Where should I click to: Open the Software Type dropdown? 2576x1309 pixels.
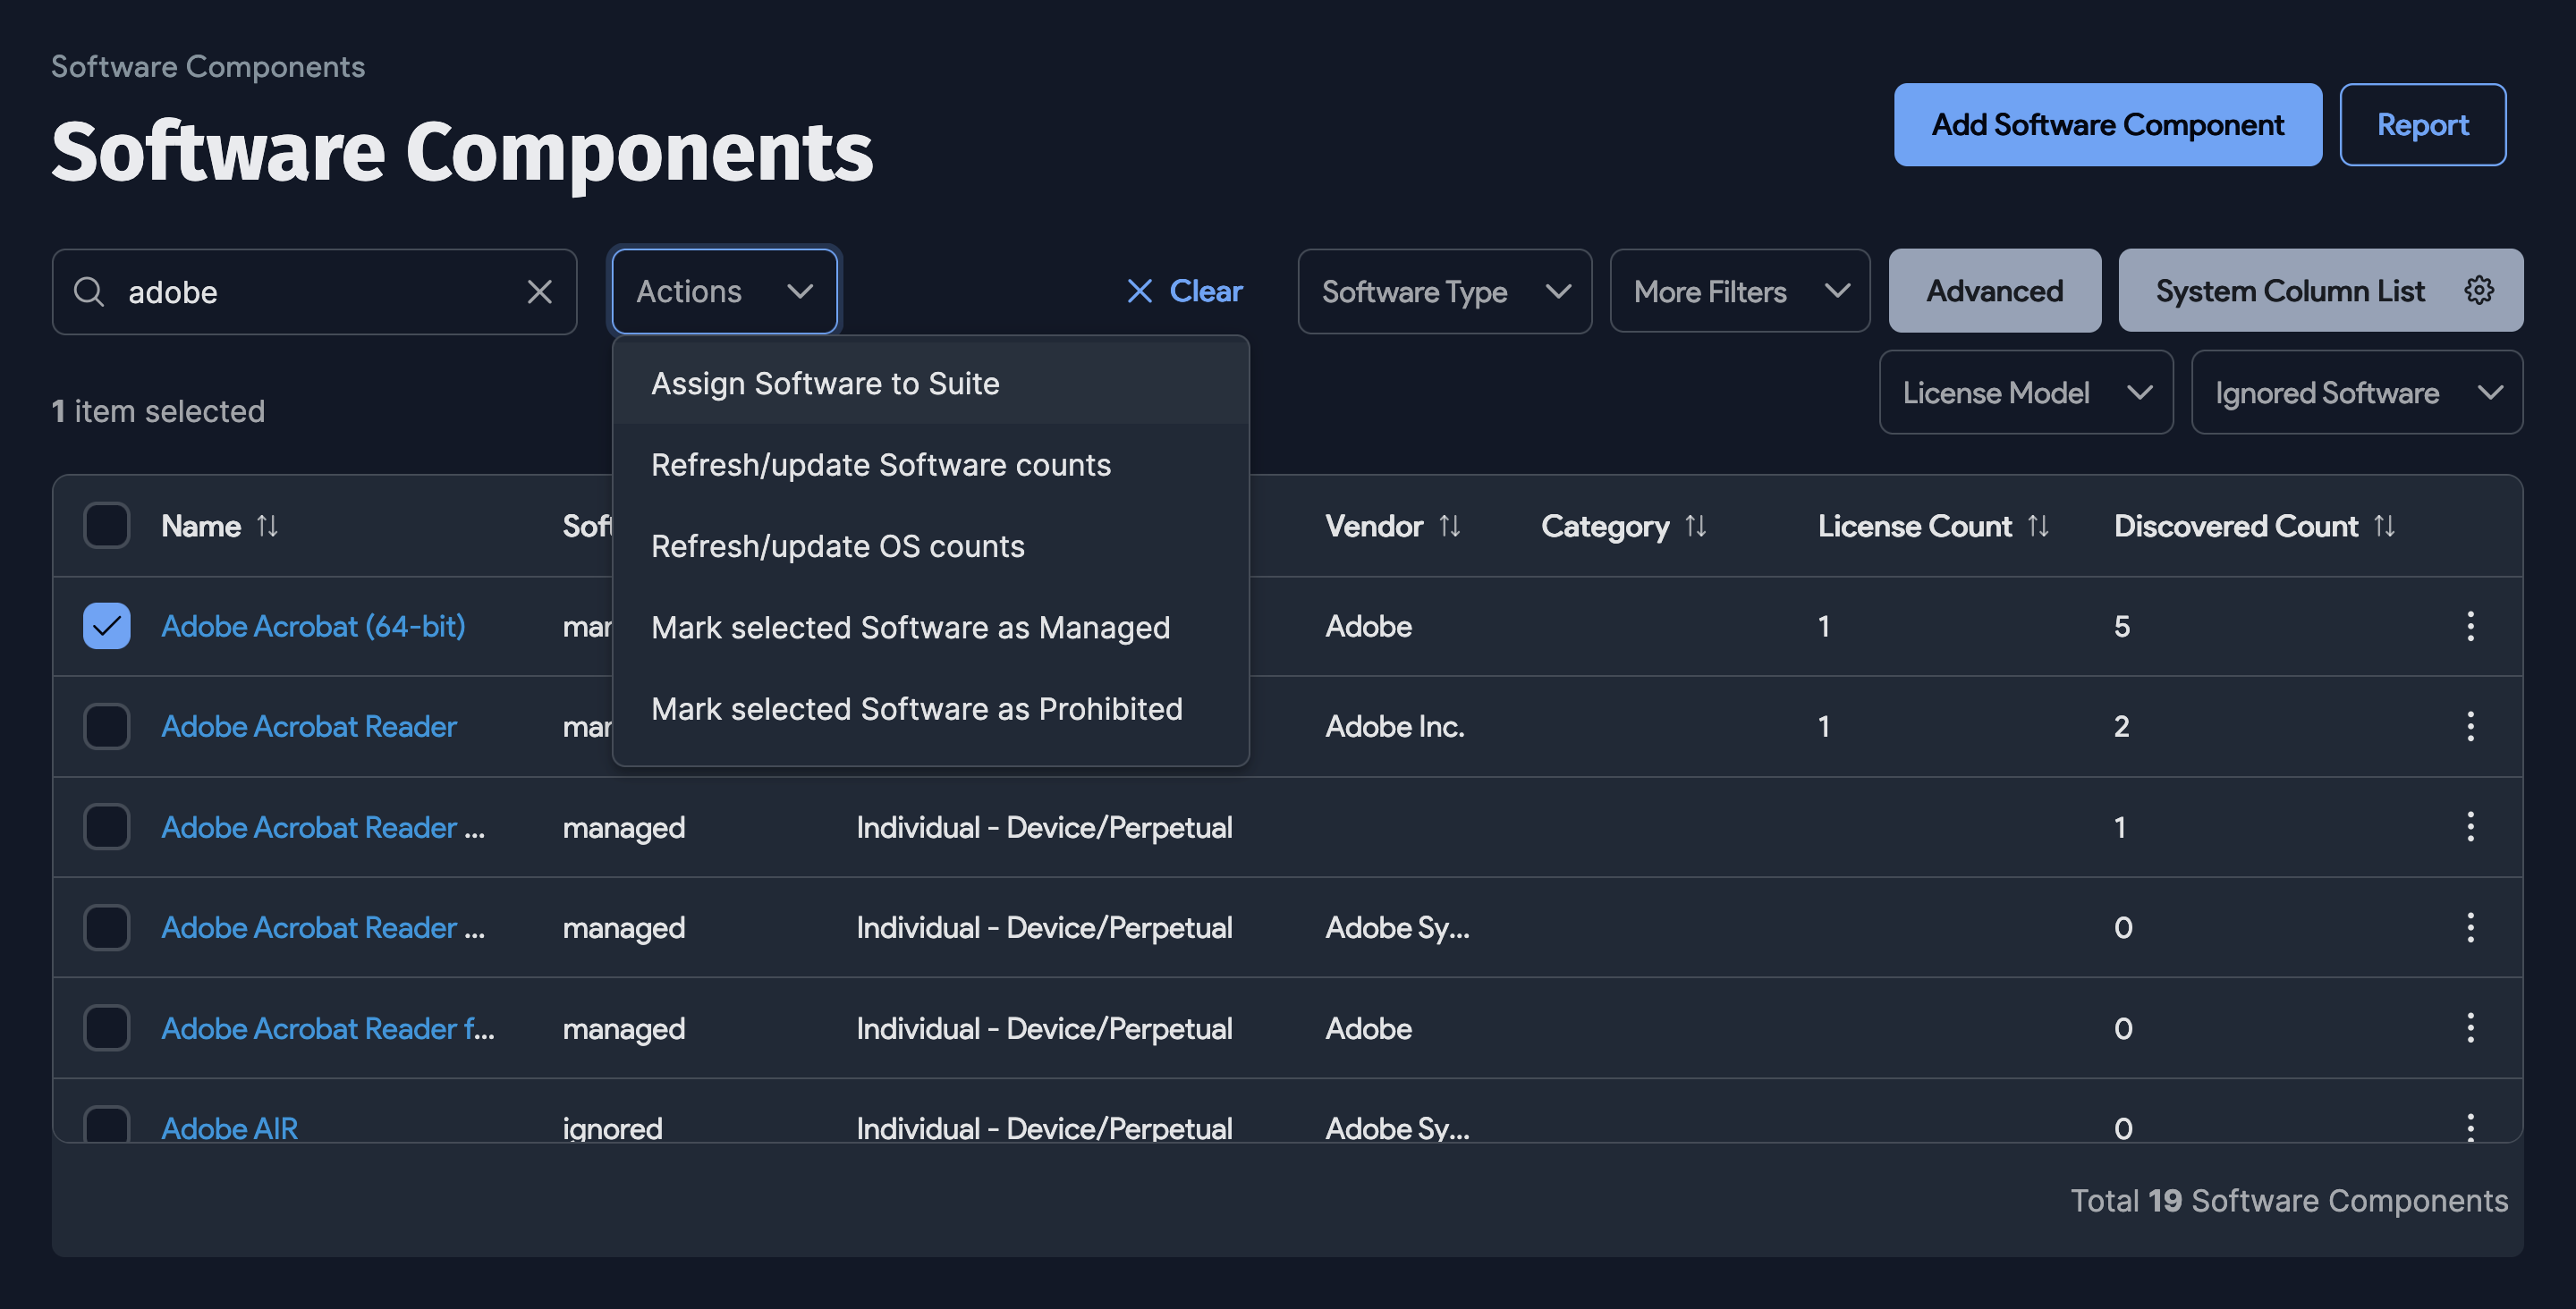pyautogui.click(x=1443, y=291)
